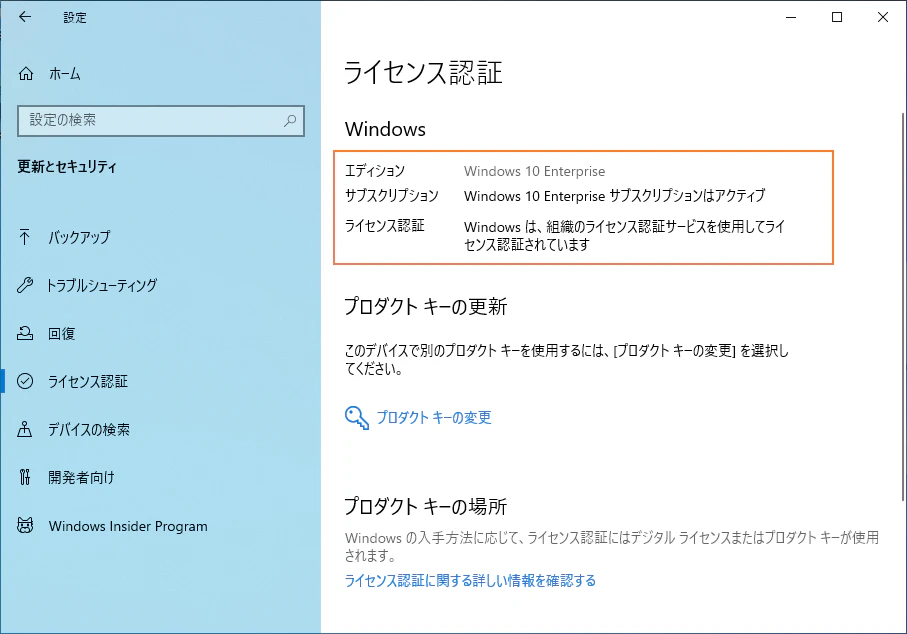Minimize the 設定 window
The image size is (907, 634).
click(791, 17)
